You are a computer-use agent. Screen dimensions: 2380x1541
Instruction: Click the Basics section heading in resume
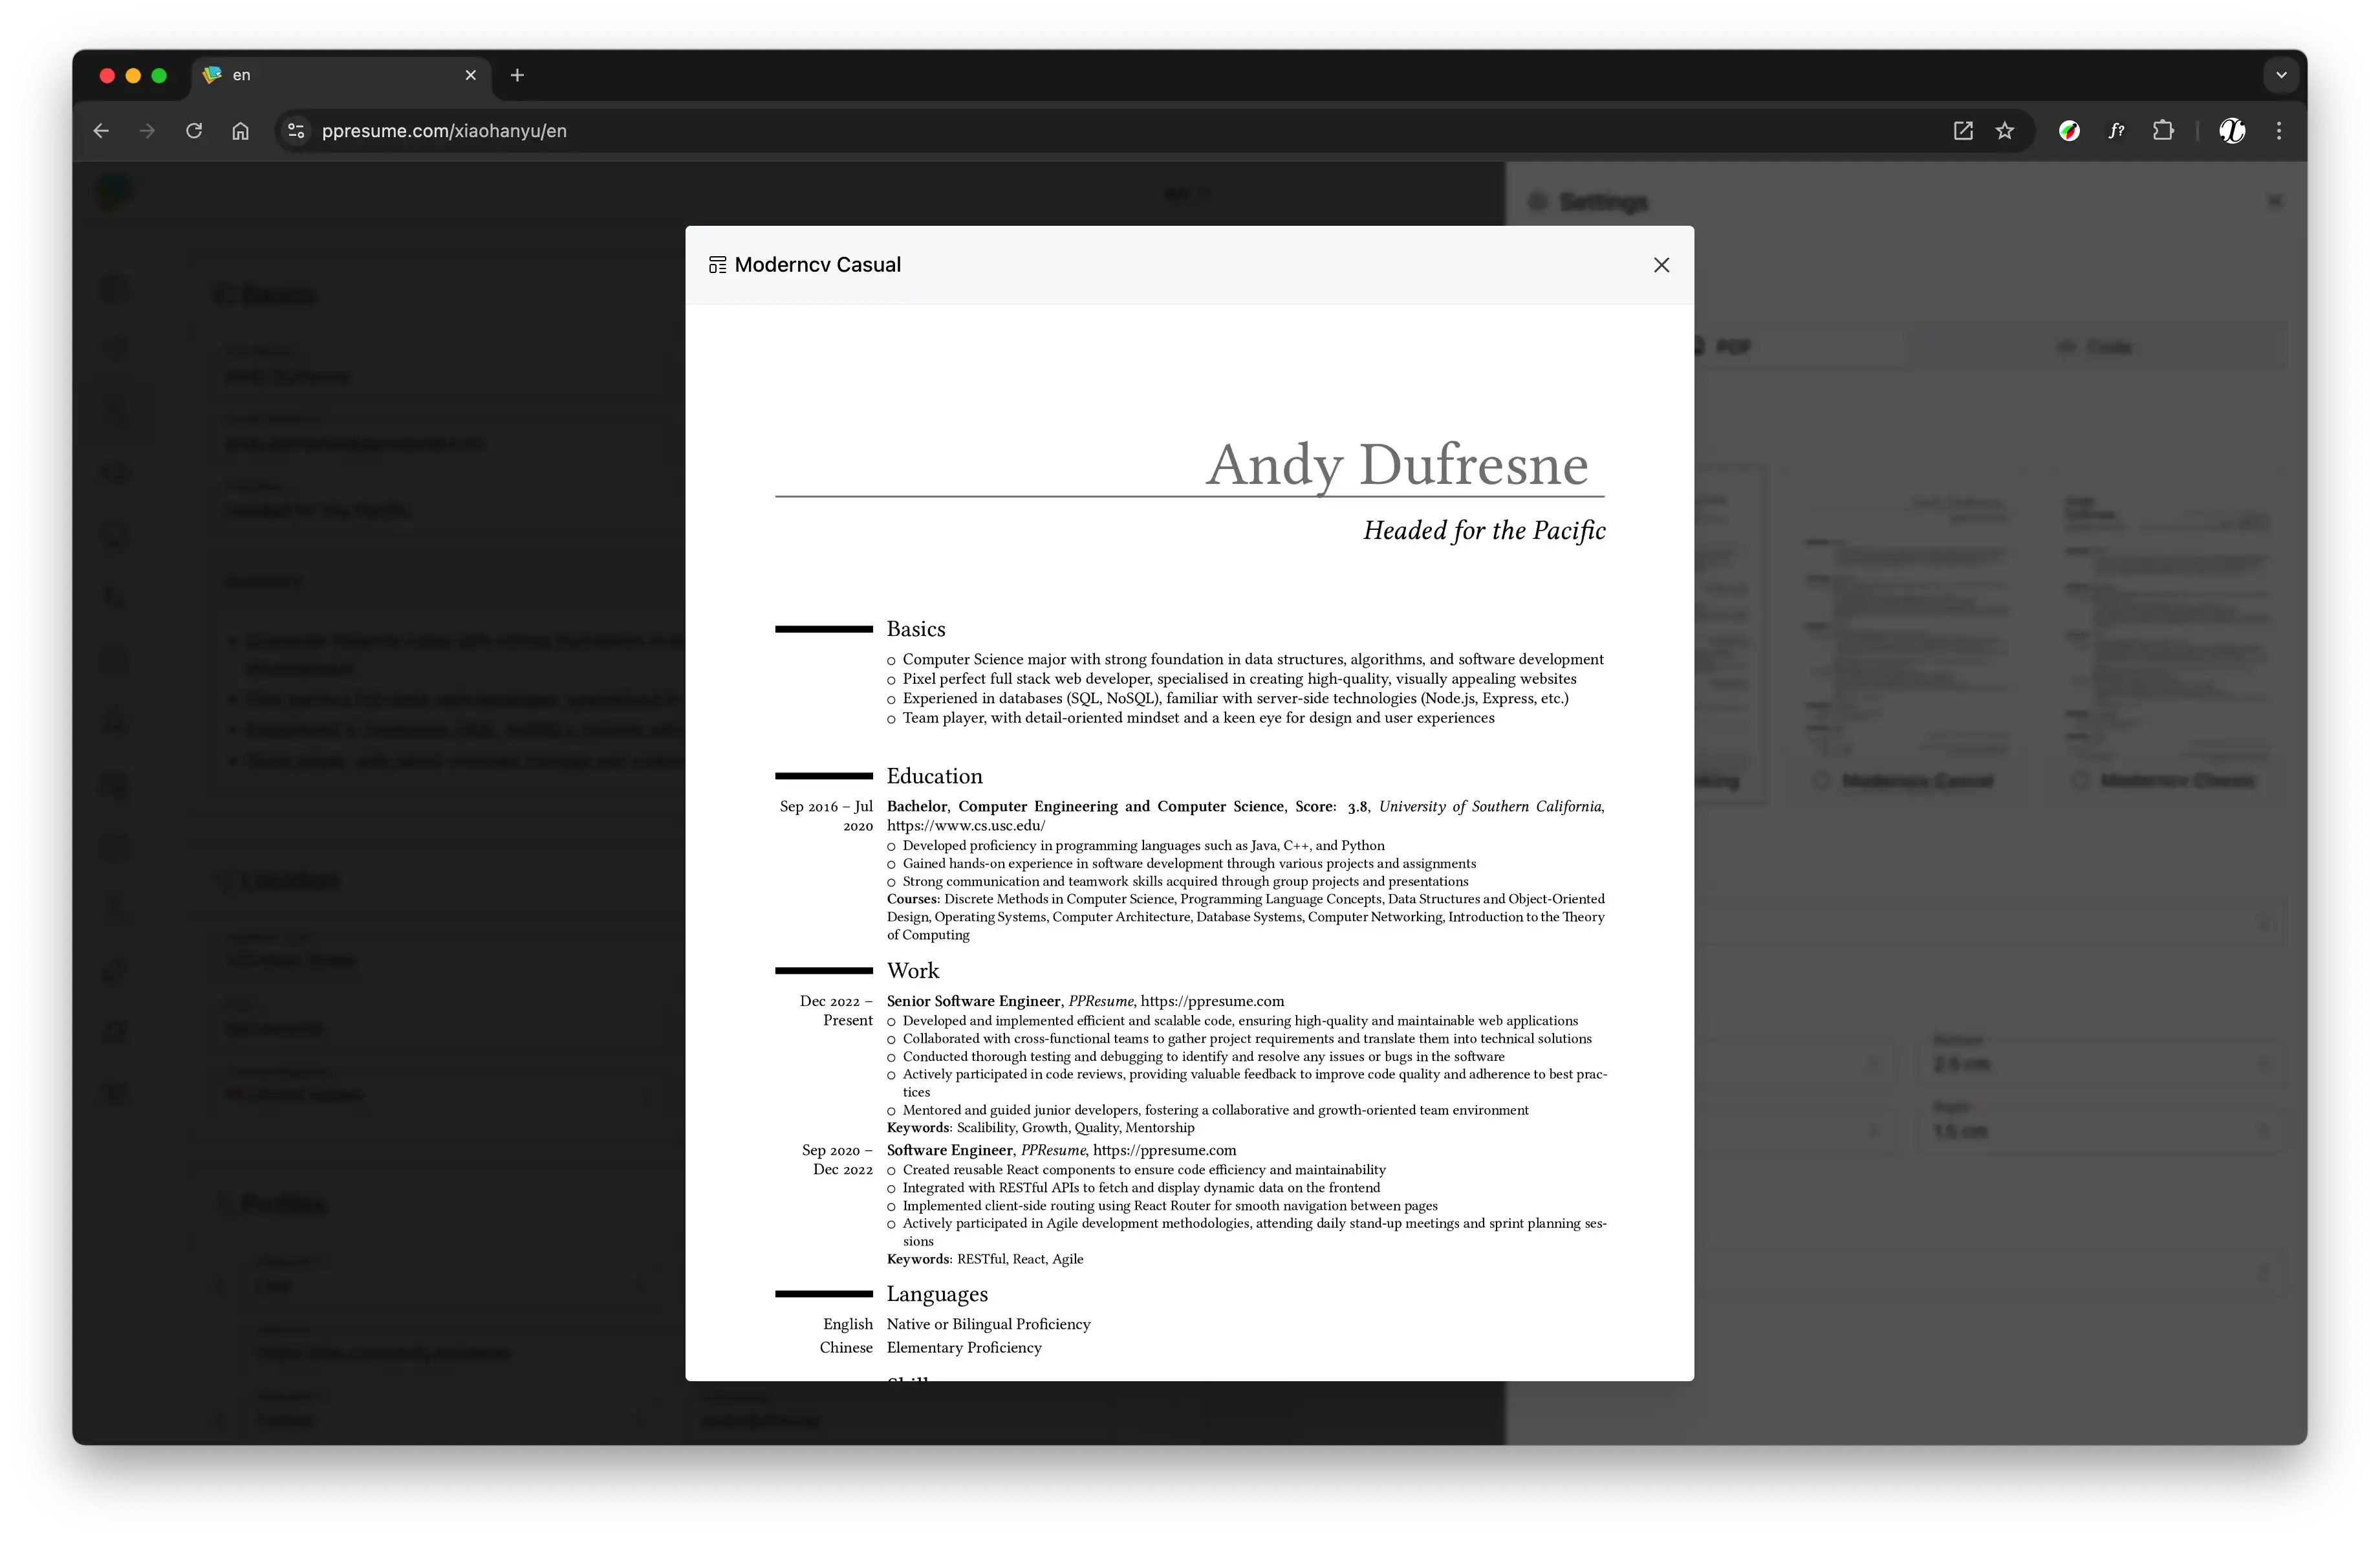tap(916, 629)
